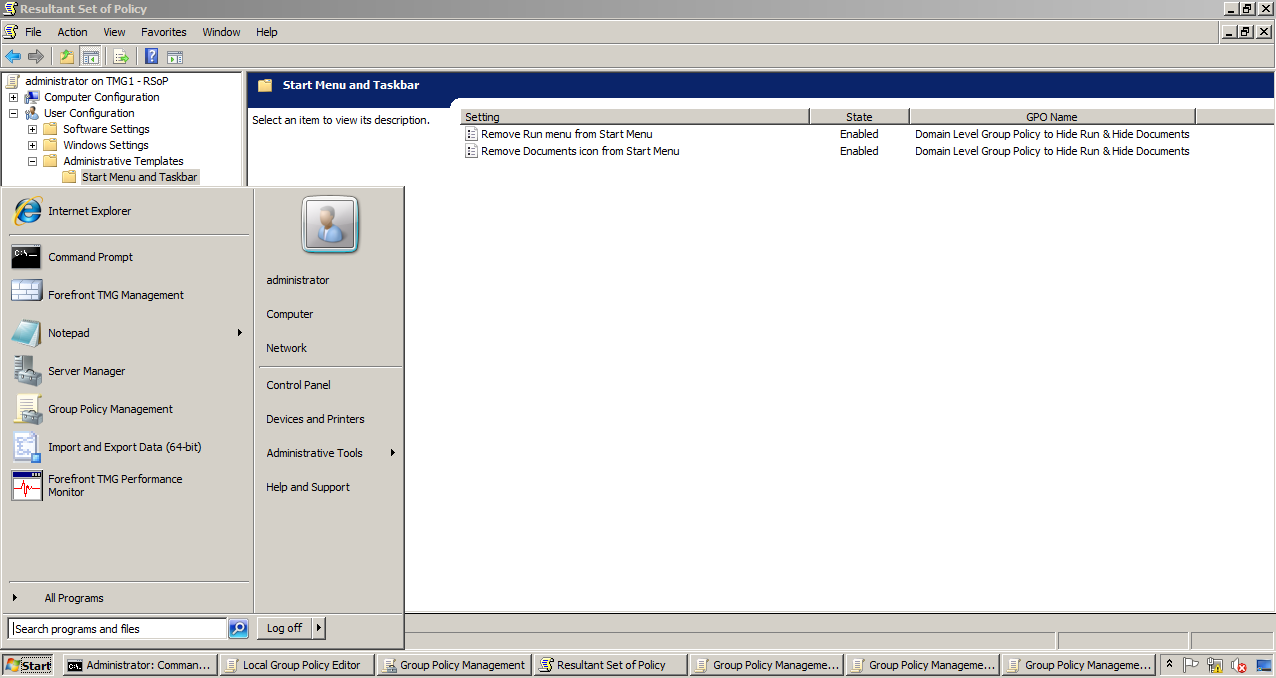The height and width of the screenshot is (678, 1276).
Task: Start Forefront TMG Performance Monitor
Action: (x=113, y=485)
